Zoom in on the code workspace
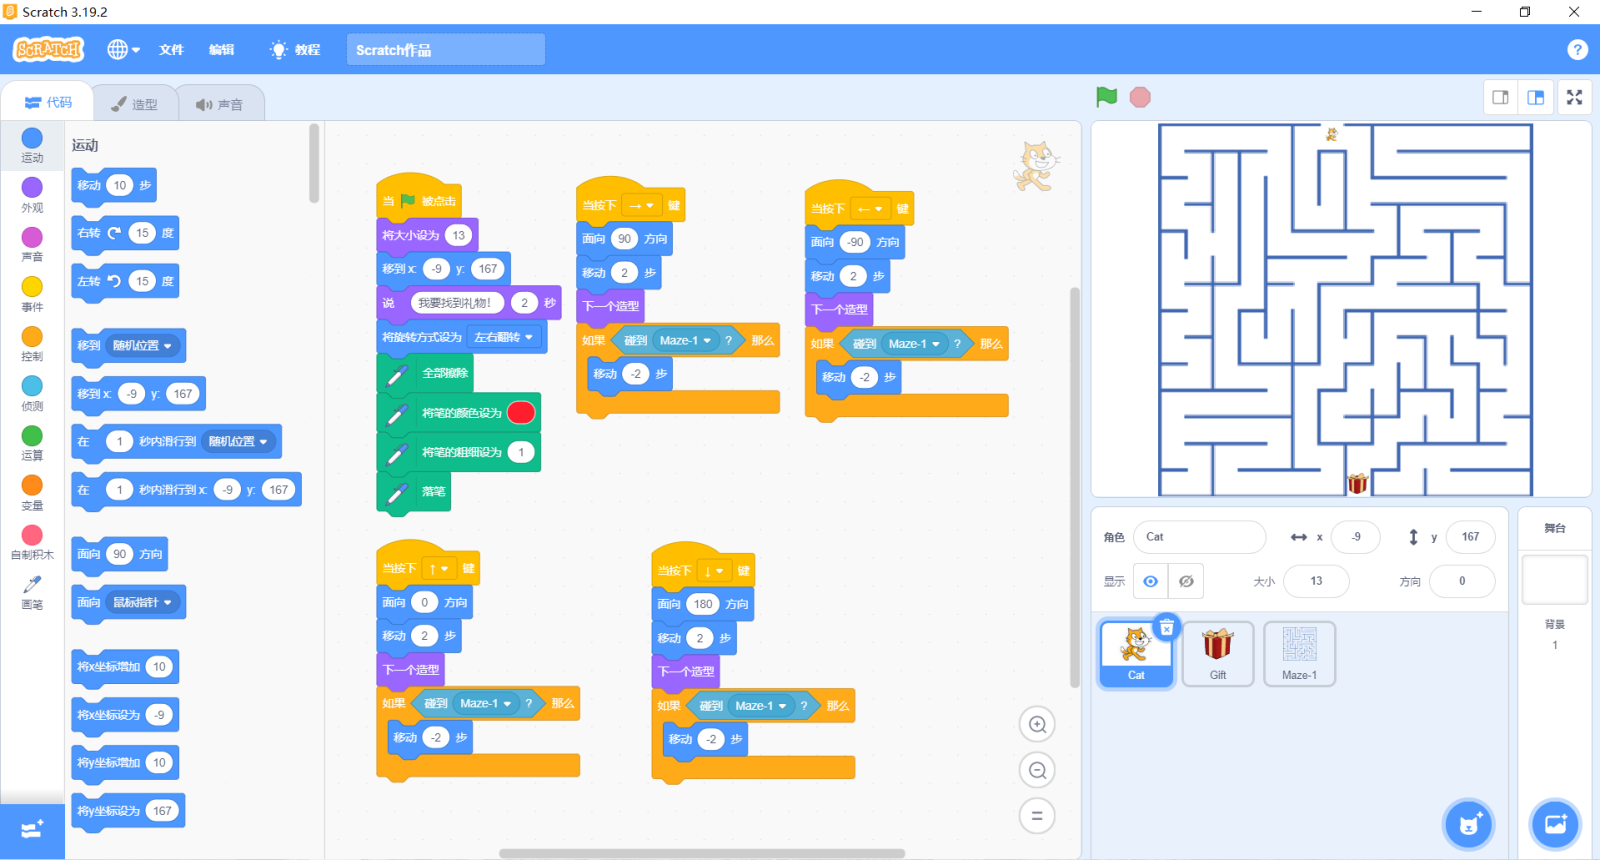This screenshot has height=860, width=1600. point(1037,724)
